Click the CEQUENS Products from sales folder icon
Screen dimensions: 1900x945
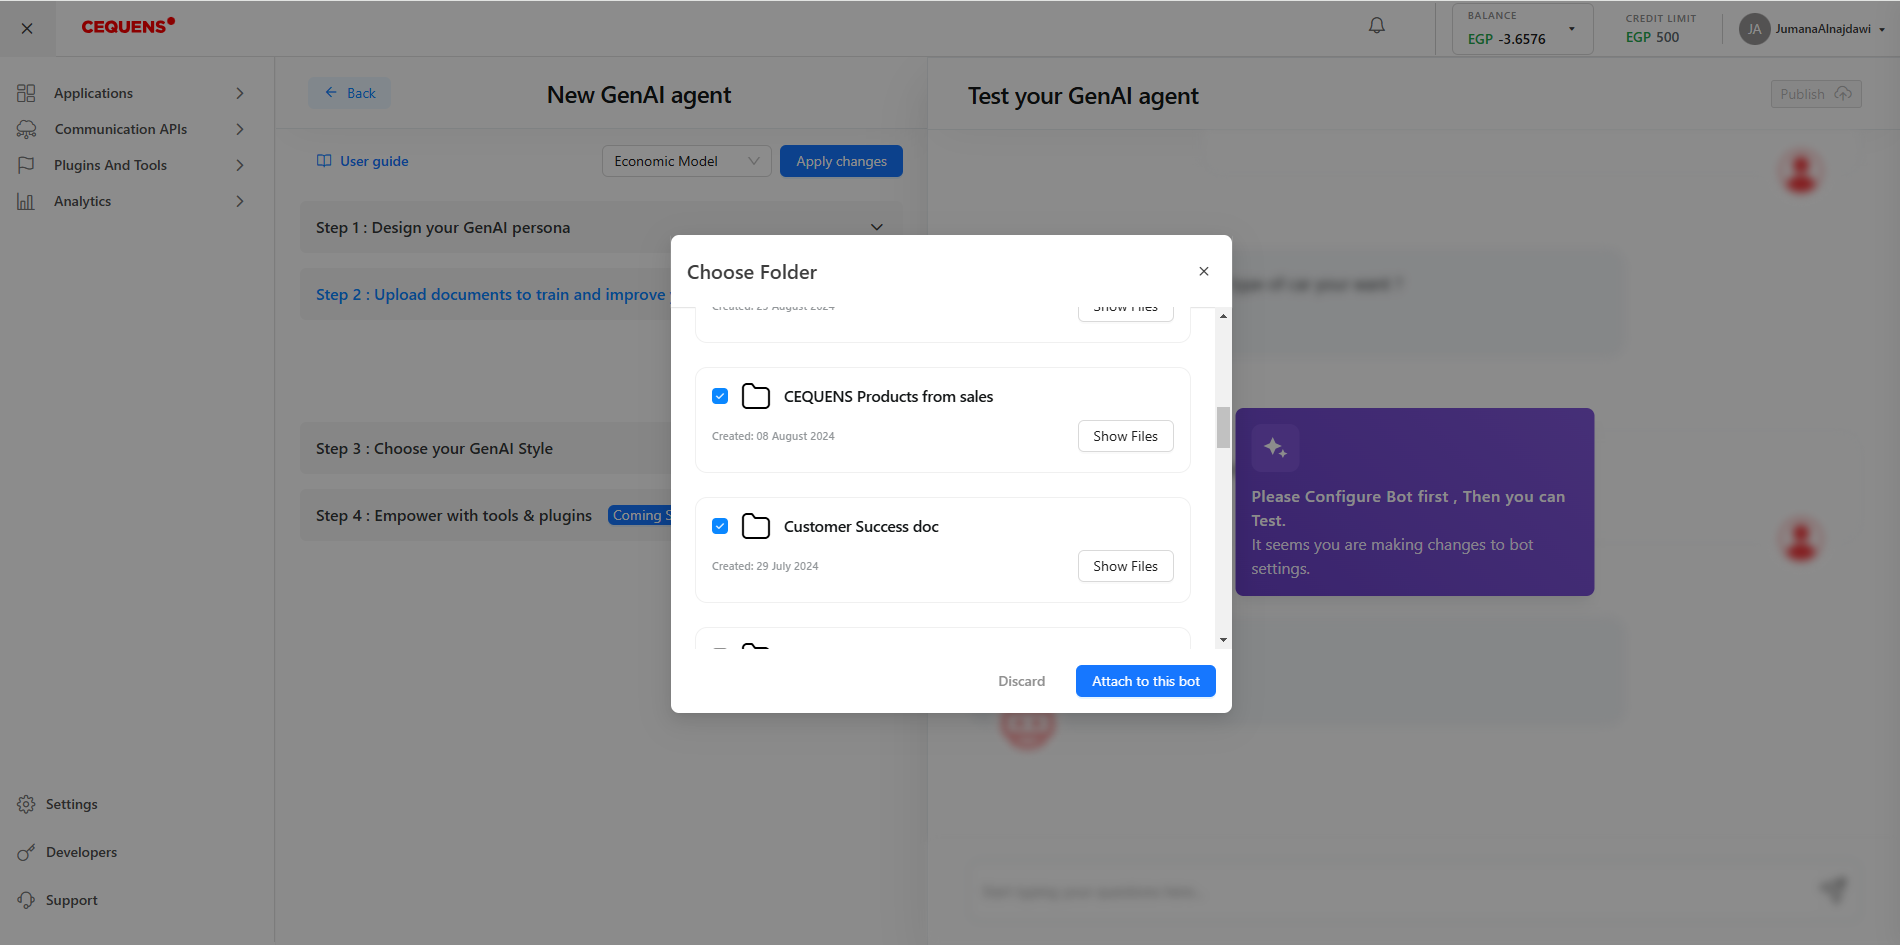pos(756,396)
